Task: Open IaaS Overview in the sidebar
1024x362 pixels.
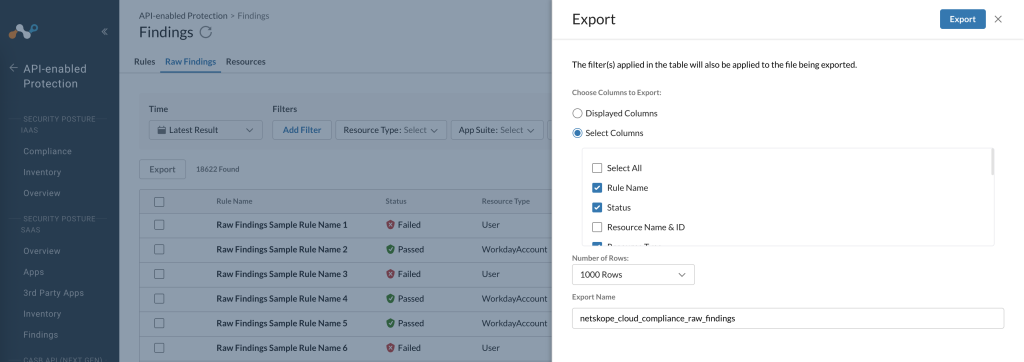Action: point(42,193)
